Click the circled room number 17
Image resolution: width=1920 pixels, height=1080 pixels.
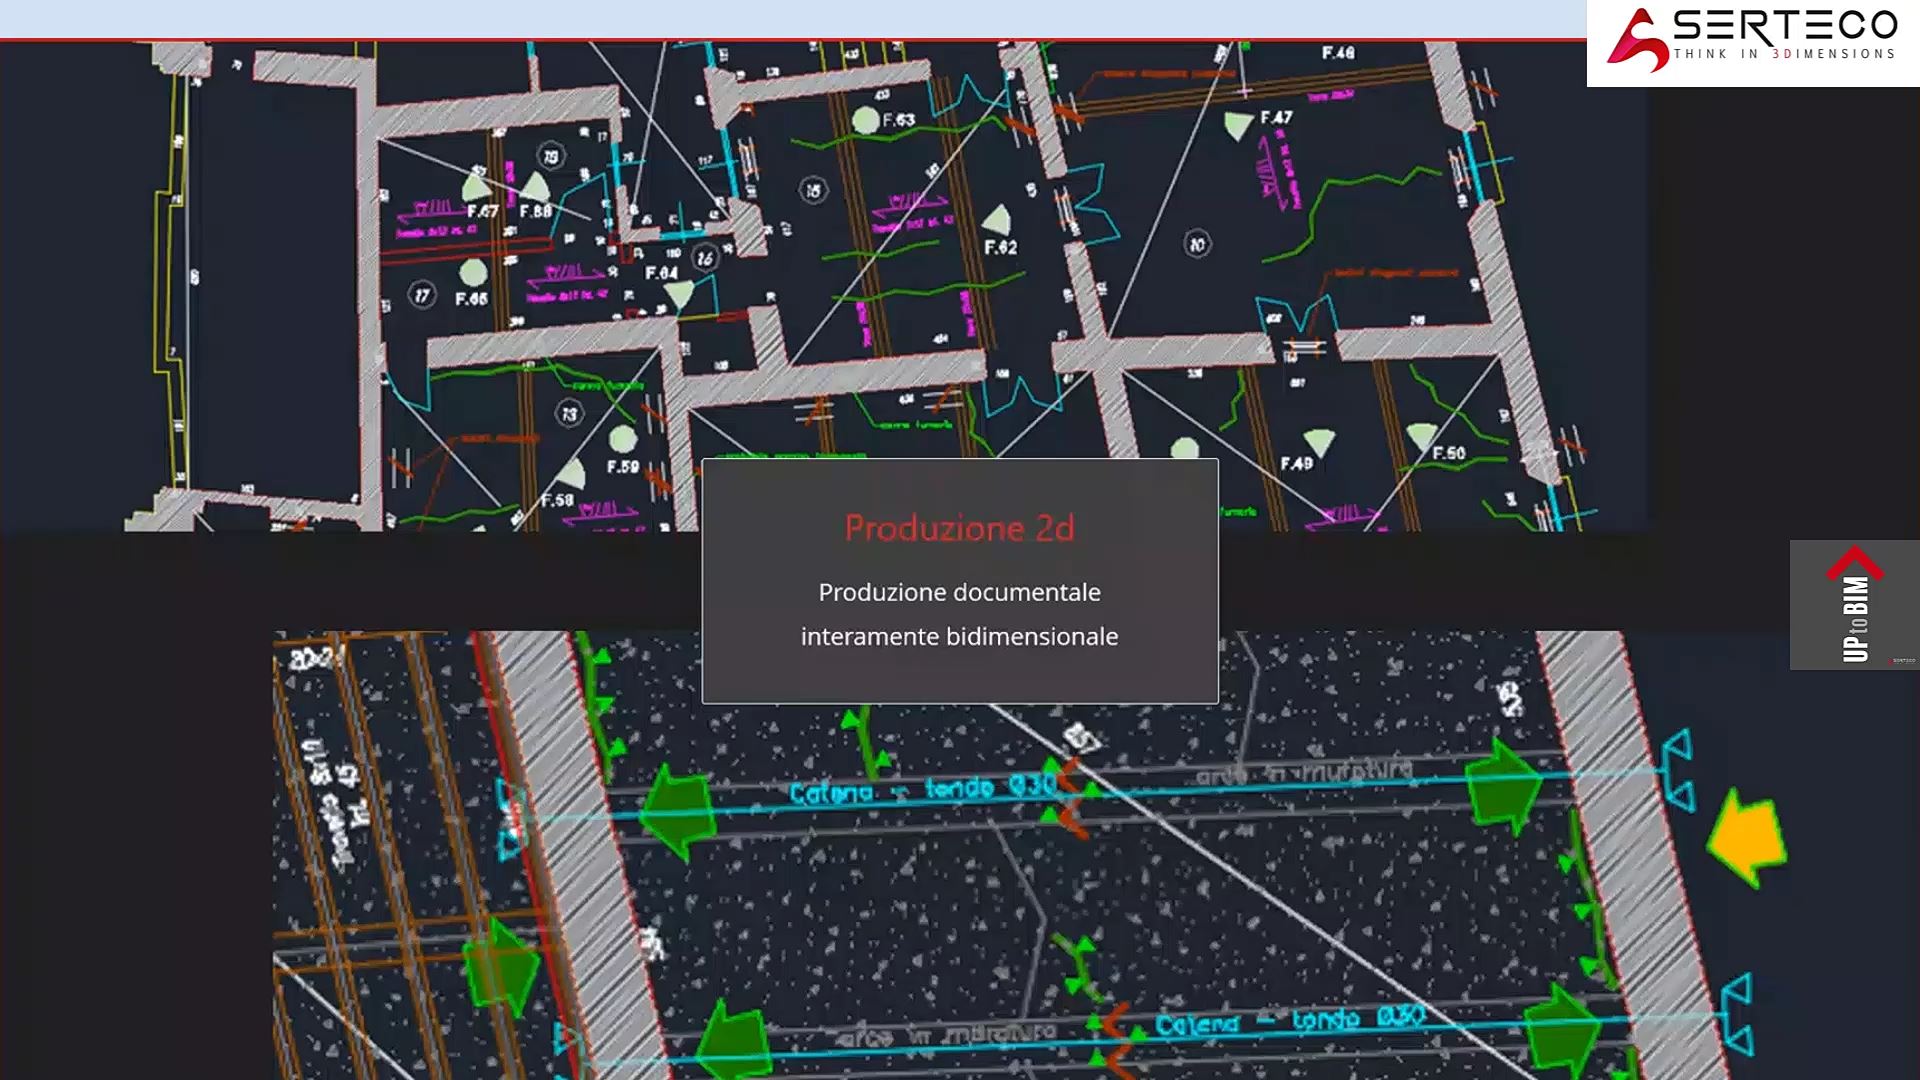click(422, 295)
